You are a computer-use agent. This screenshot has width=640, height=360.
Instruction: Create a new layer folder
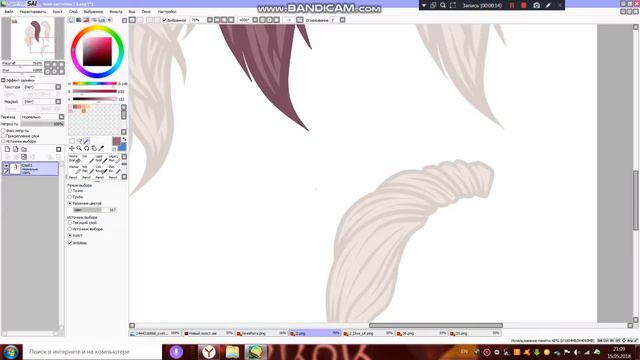(x=24, y=149)
